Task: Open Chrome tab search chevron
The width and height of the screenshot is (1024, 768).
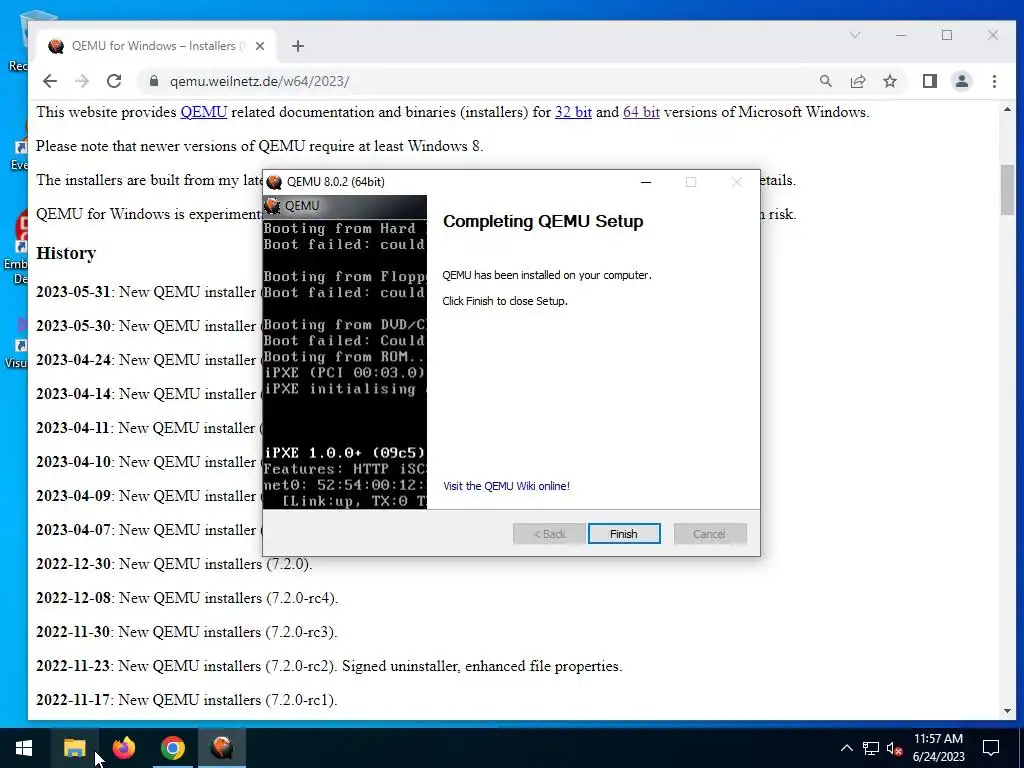Action: [x=855, y=35]
